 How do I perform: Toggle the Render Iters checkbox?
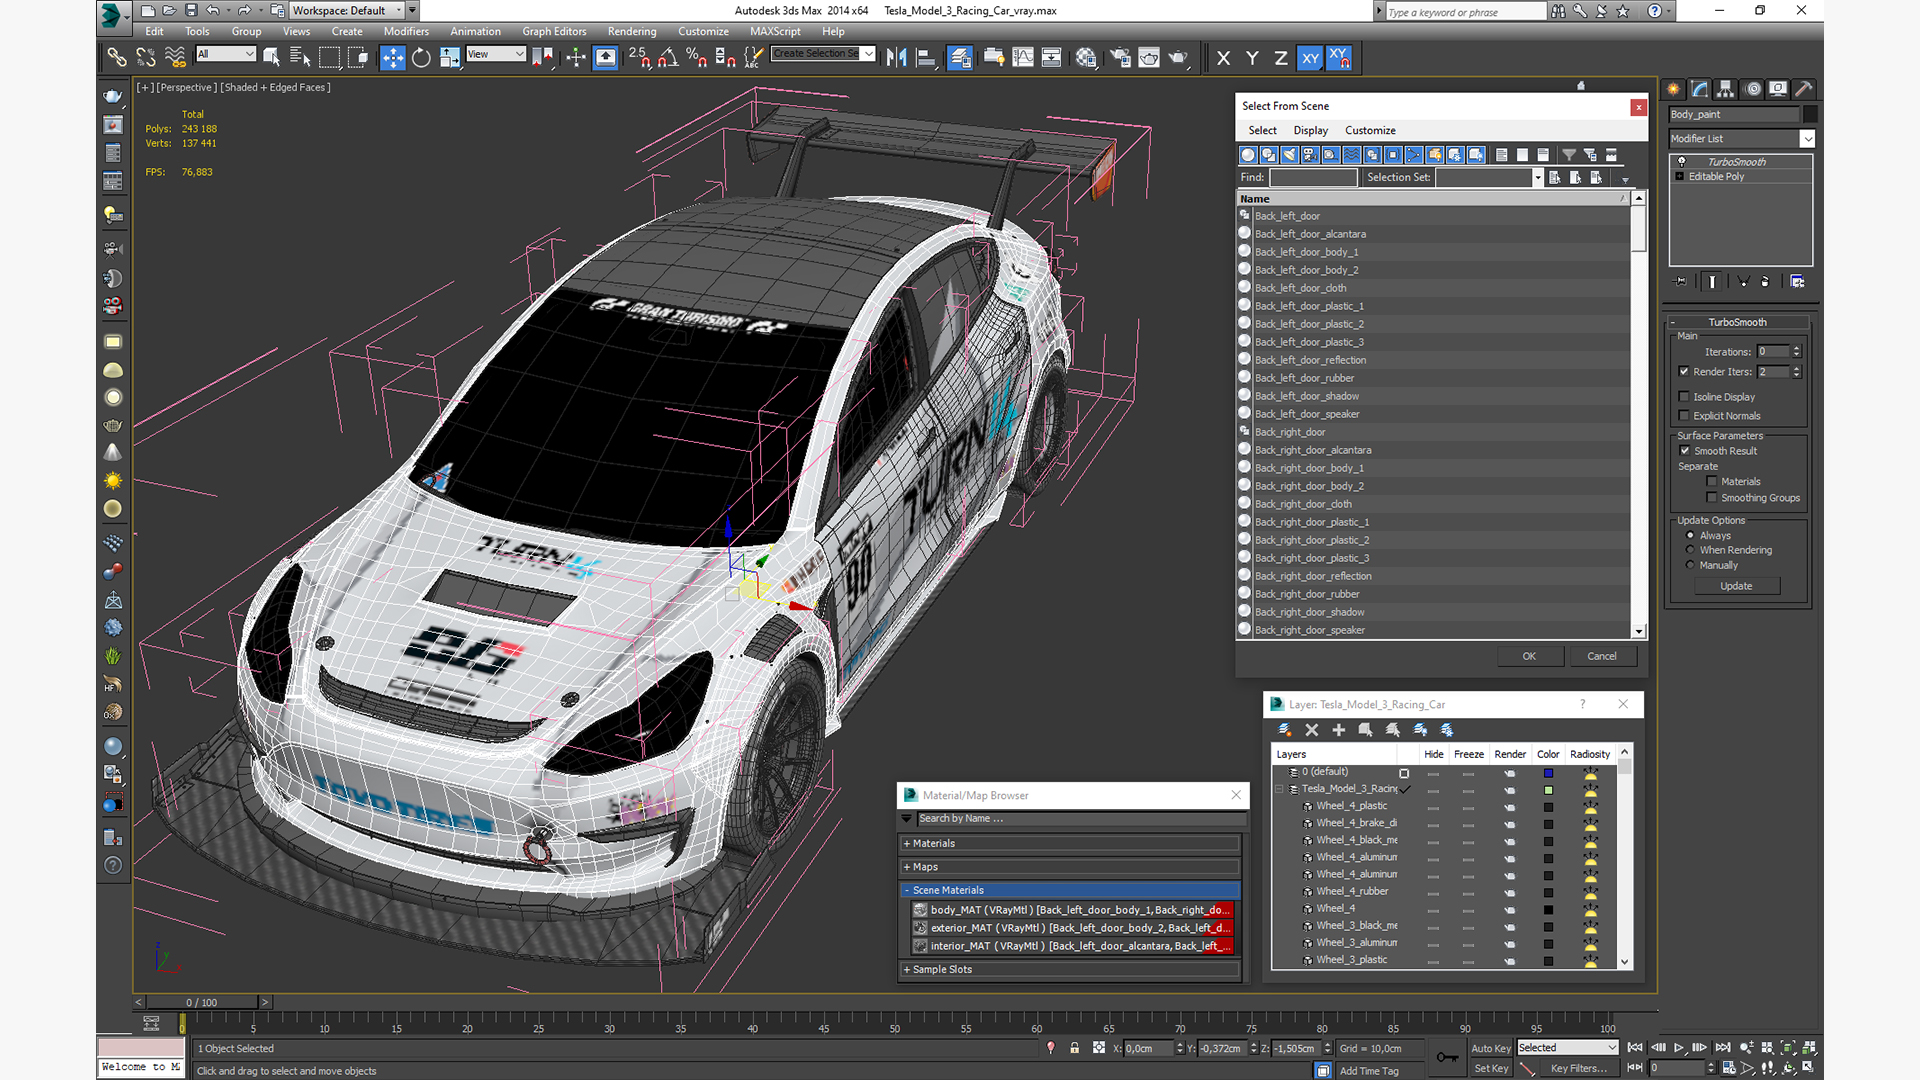tap(1684, 371)
